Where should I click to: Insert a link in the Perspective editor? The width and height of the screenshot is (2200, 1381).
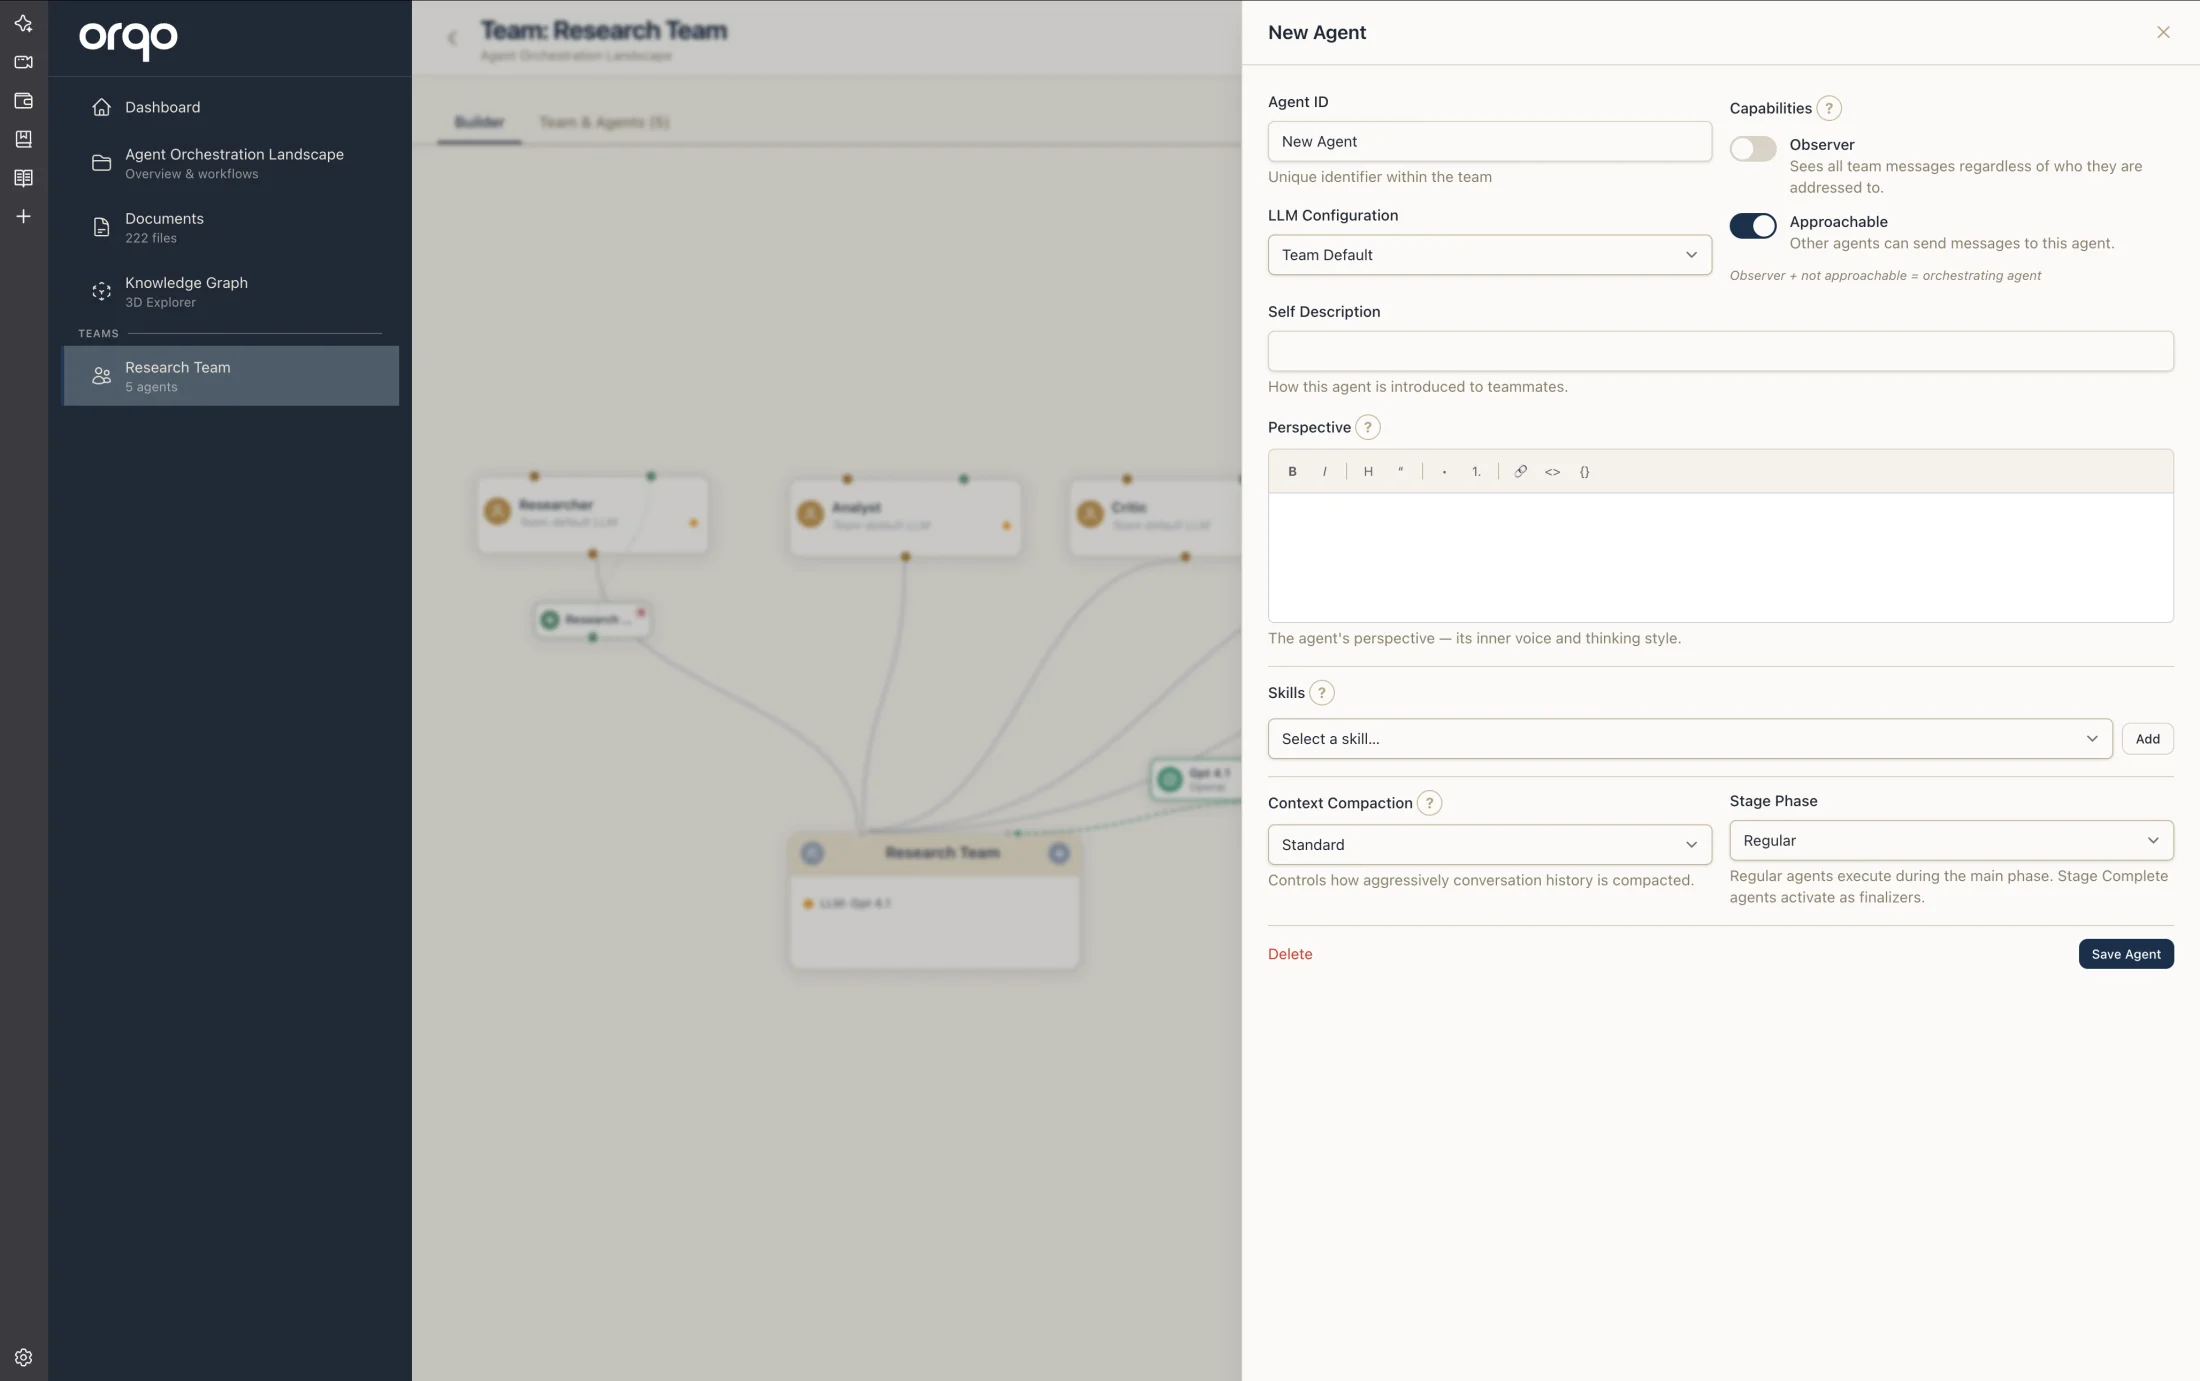(1520, 471)
